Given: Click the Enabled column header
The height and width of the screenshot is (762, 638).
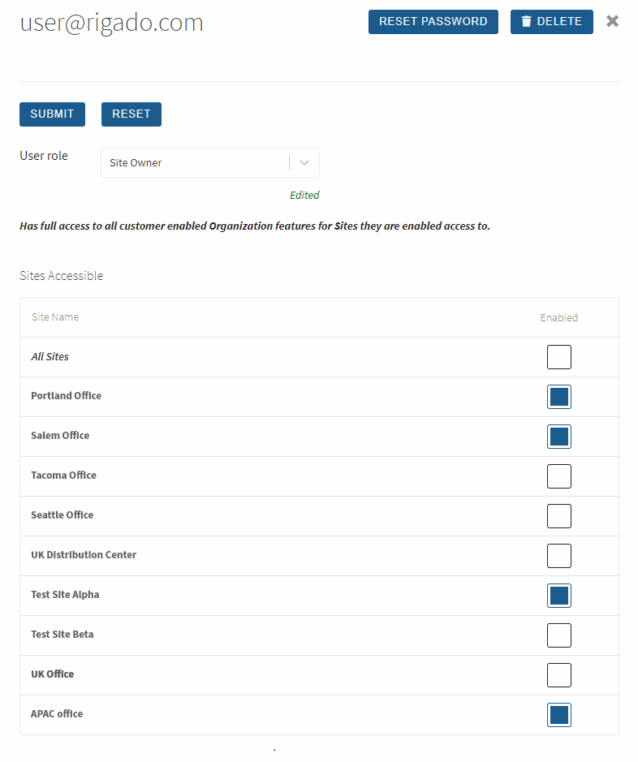Looking at the screenshot, I should [x=559, y=318].
